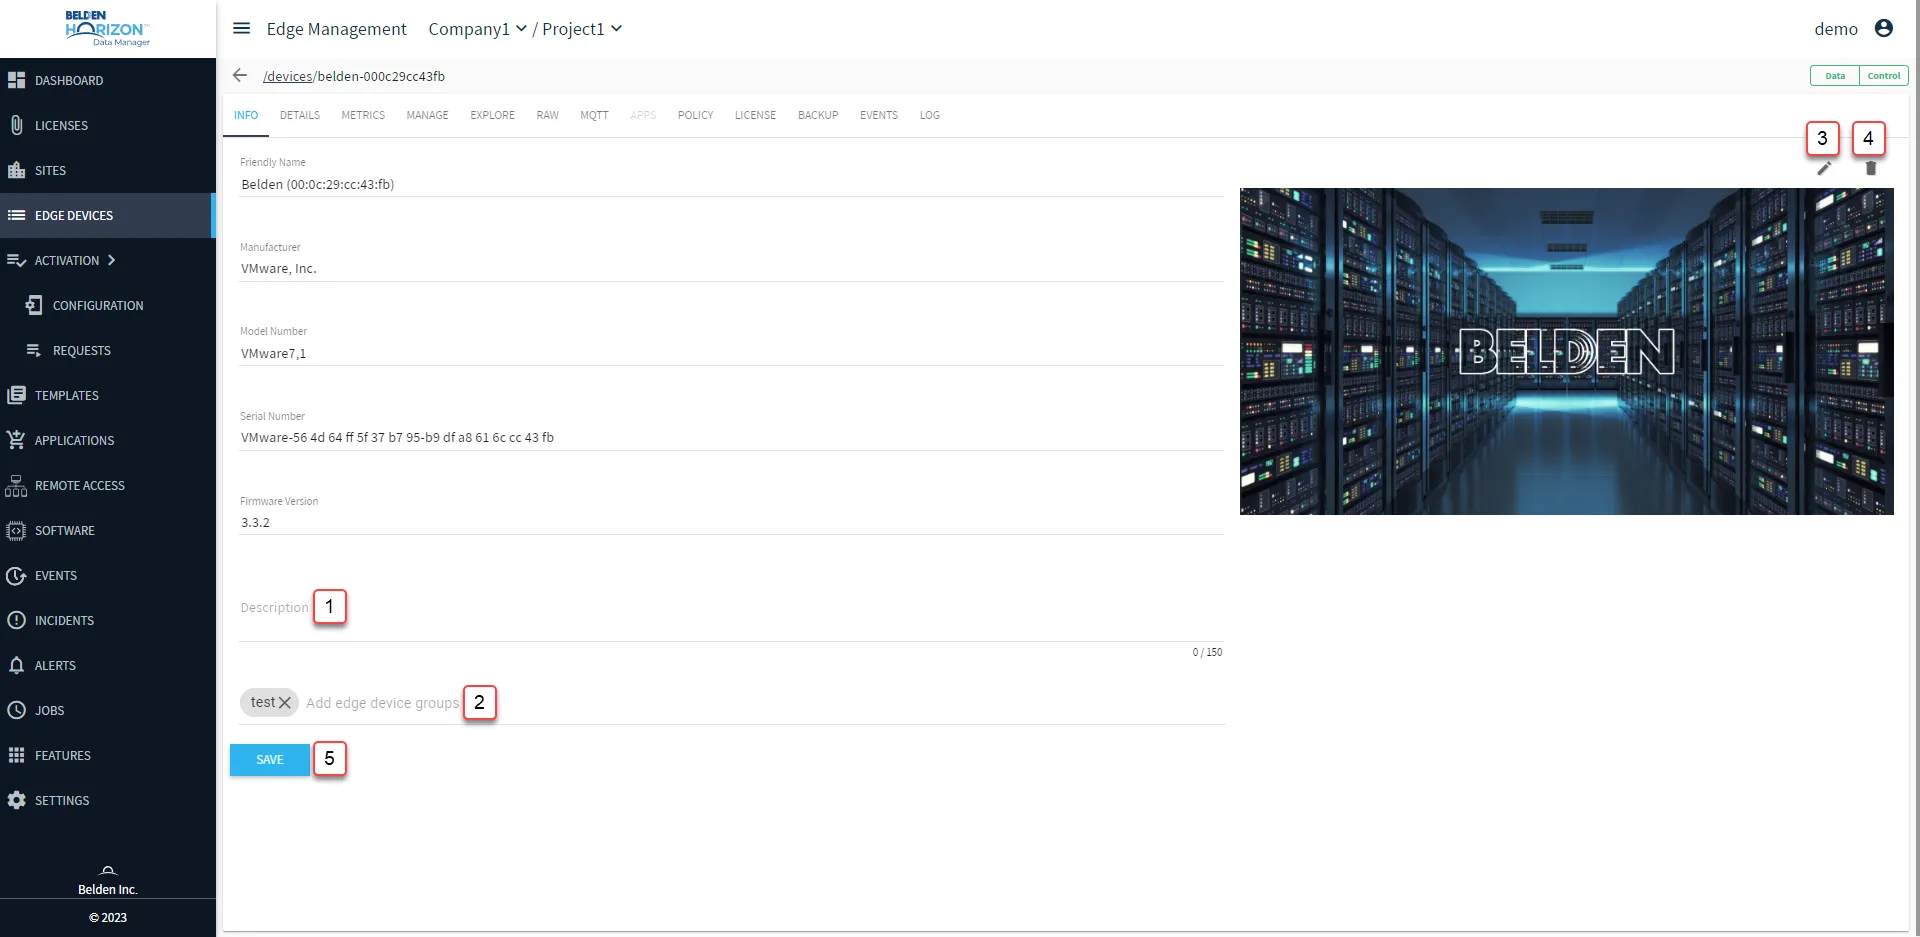
Task: Click the Events clock-arrow icon in the sidebar
Action: click(x=16, y=575)
